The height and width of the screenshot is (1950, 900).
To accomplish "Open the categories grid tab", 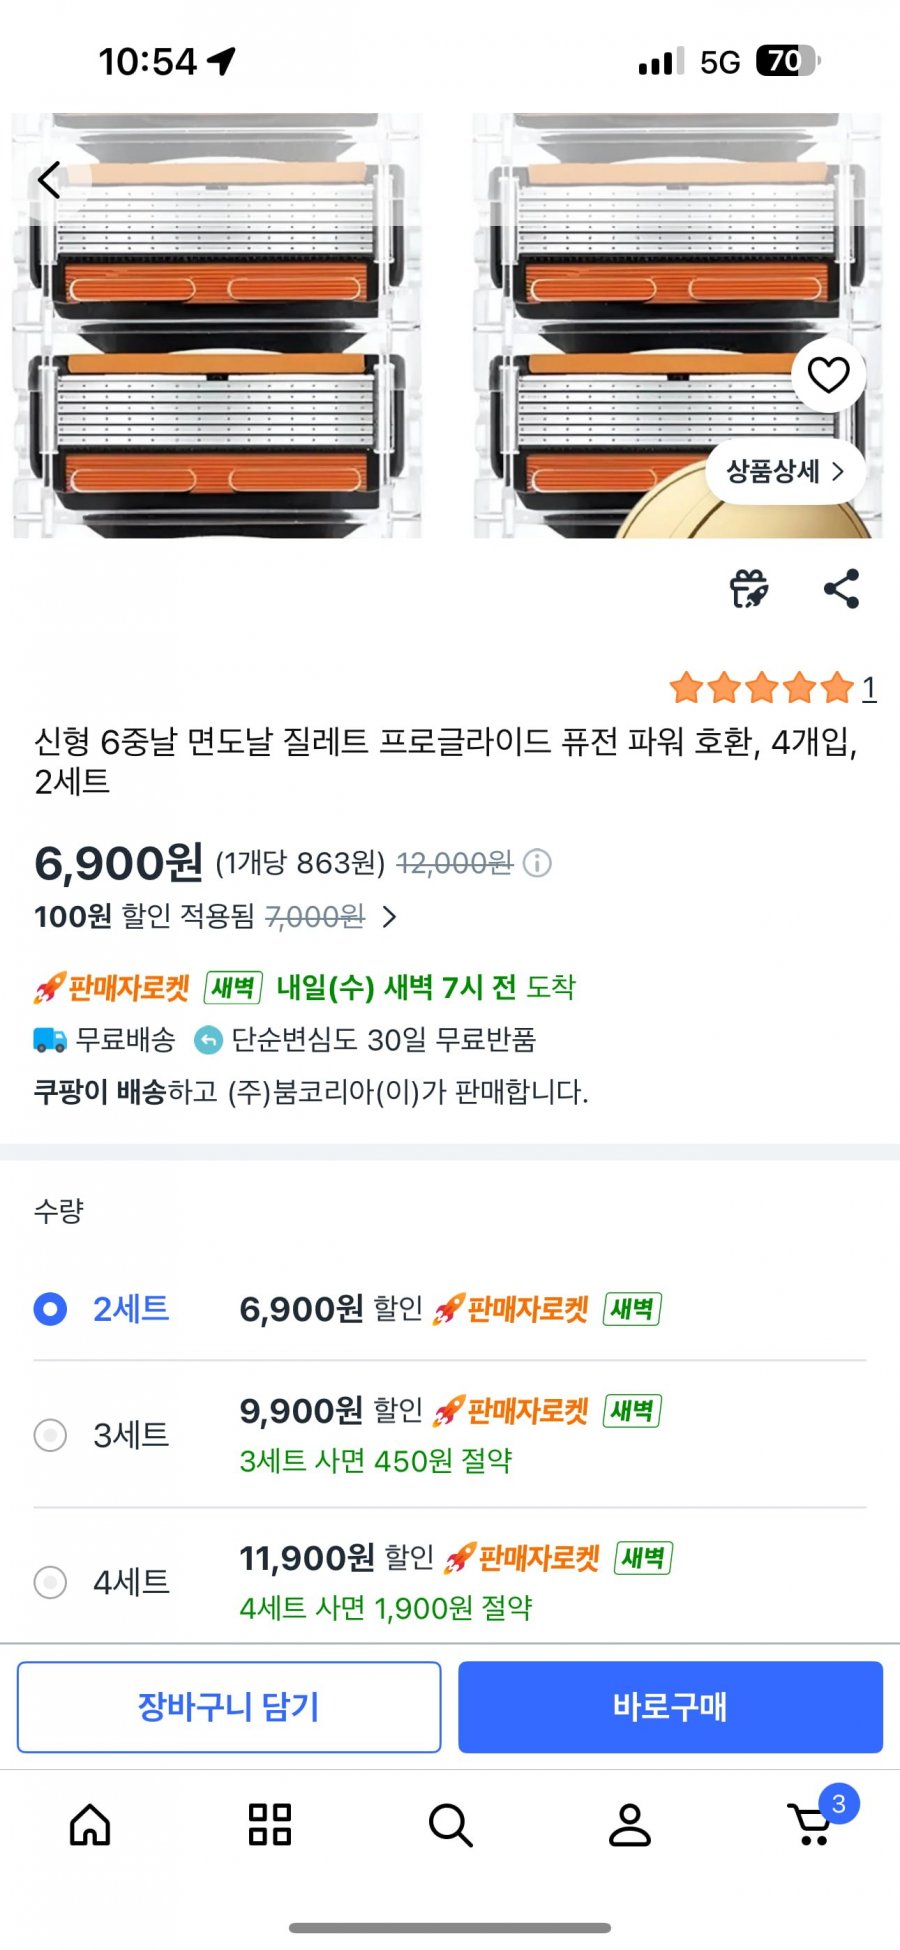I will pos(269,1824).
